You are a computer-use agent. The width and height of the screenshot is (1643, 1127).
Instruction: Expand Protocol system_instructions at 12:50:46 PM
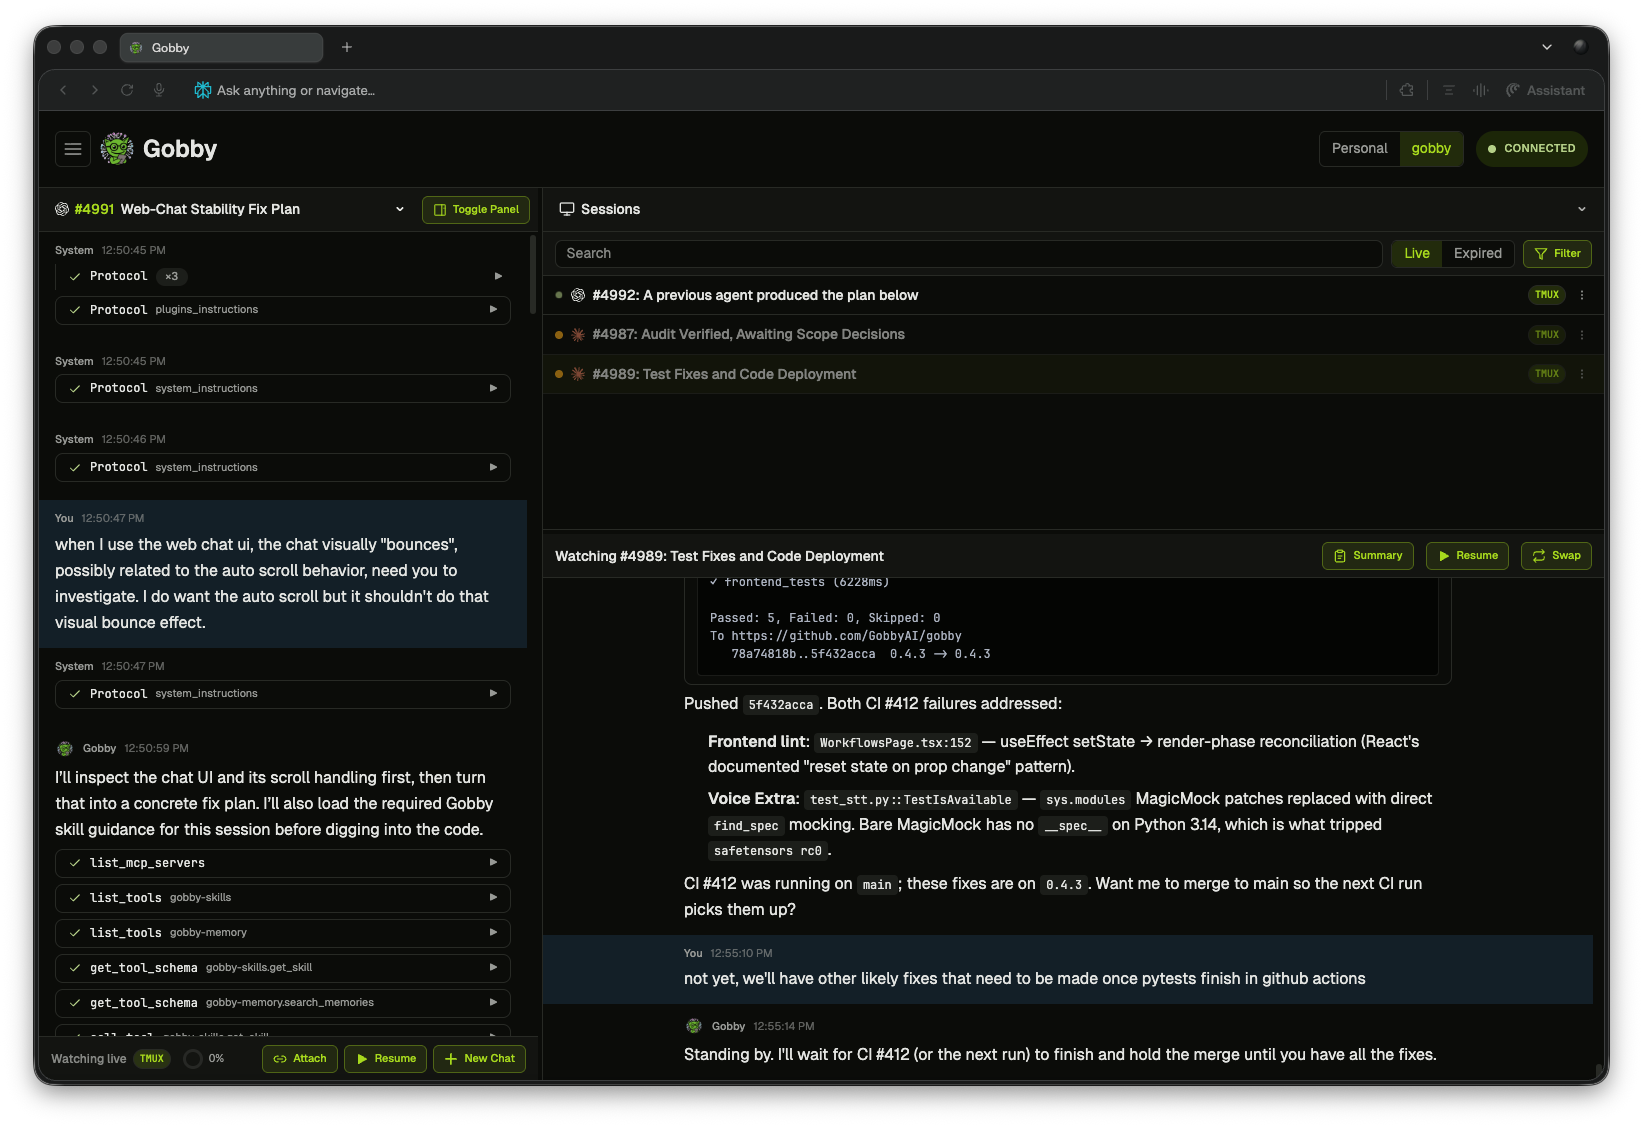click(x=283, y=467)
